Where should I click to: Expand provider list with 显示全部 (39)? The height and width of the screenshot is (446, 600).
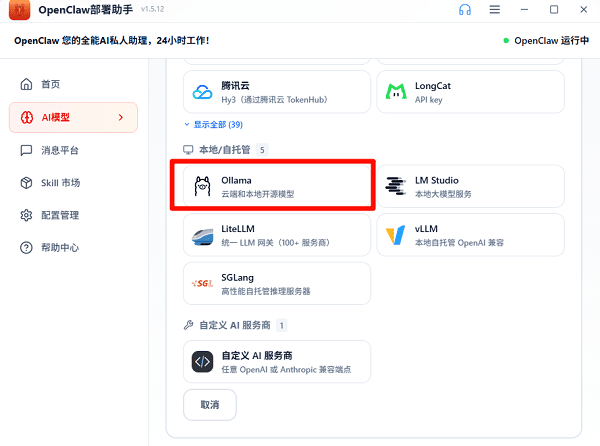pos(214,125)
